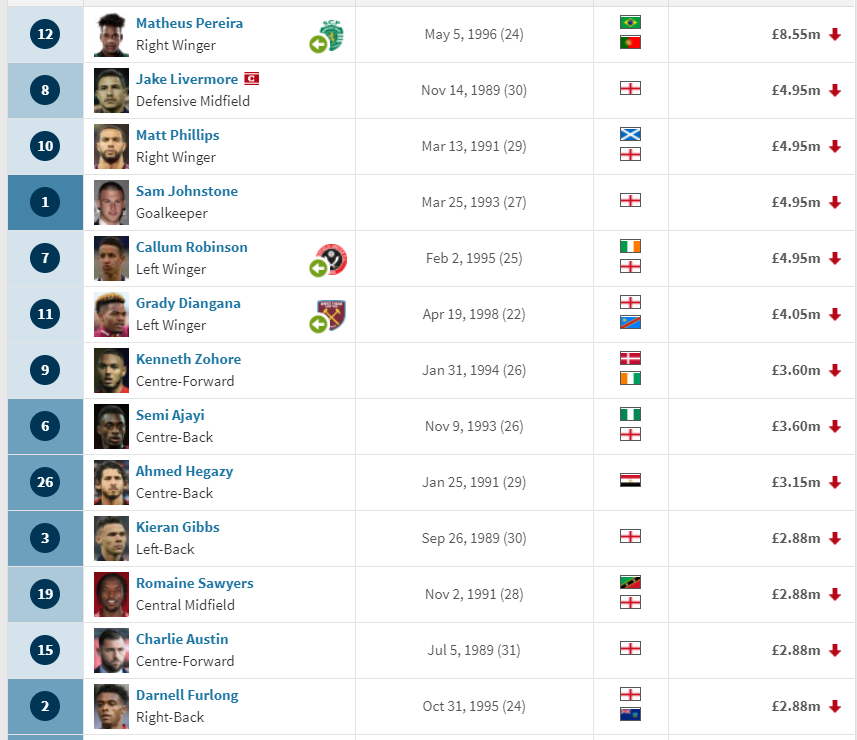857x740 pixels.
Task: Click Brazil flag in Matheus Pereira row
Action: [630, 22]
